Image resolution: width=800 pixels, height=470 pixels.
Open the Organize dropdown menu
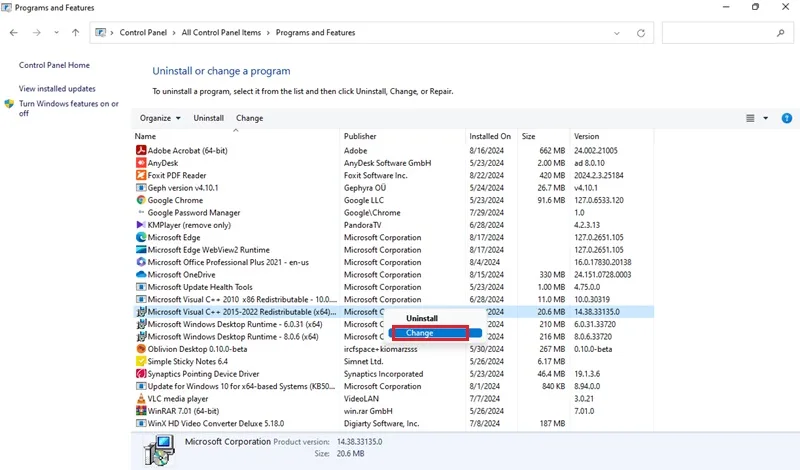point(160,118)
